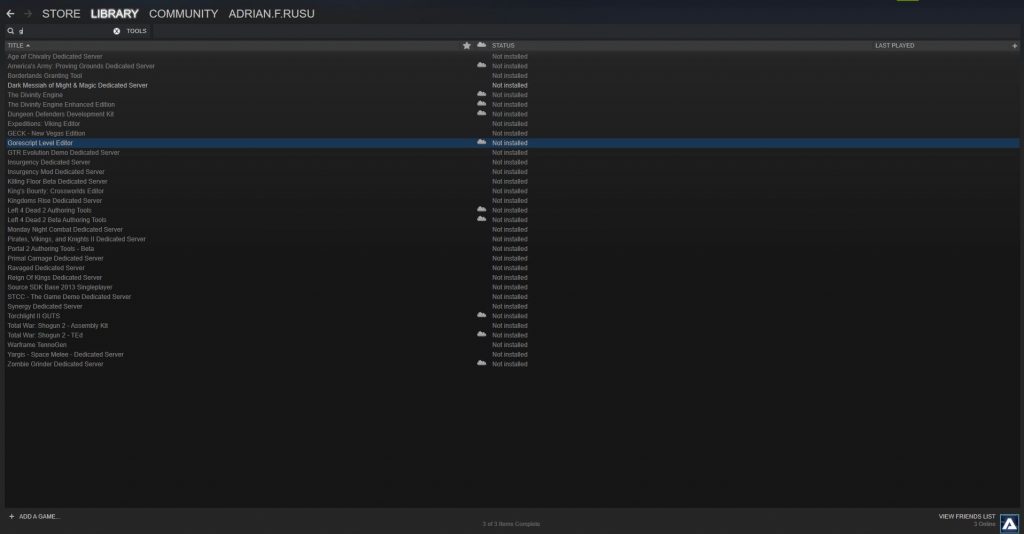Select America's Army: Proving Grounds Dedicated Server
Viewport: 1024px width, 534px height.
click(81, 66)
